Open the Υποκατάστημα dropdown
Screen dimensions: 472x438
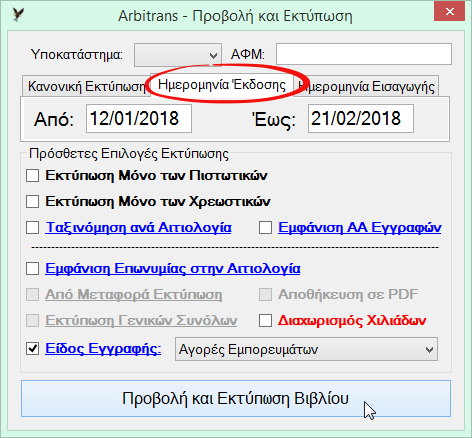178,55
